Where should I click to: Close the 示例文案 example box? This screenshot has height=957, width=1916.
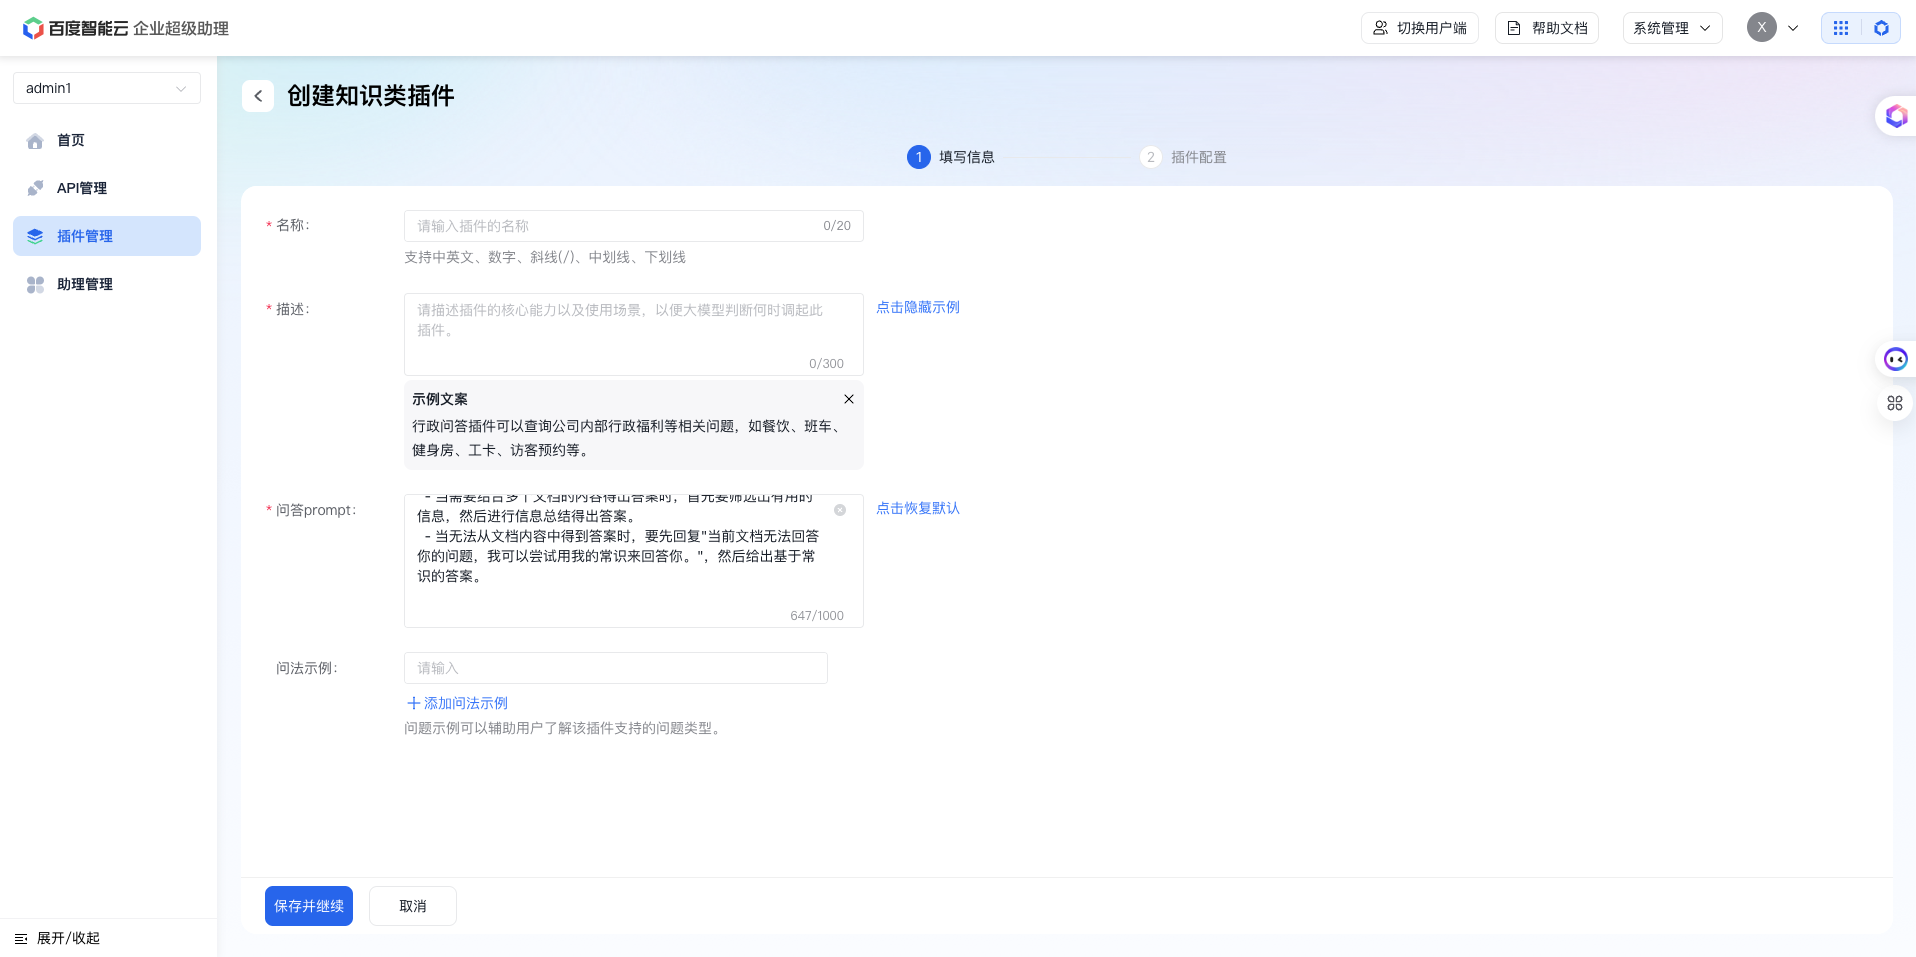(x=849, y=399)
